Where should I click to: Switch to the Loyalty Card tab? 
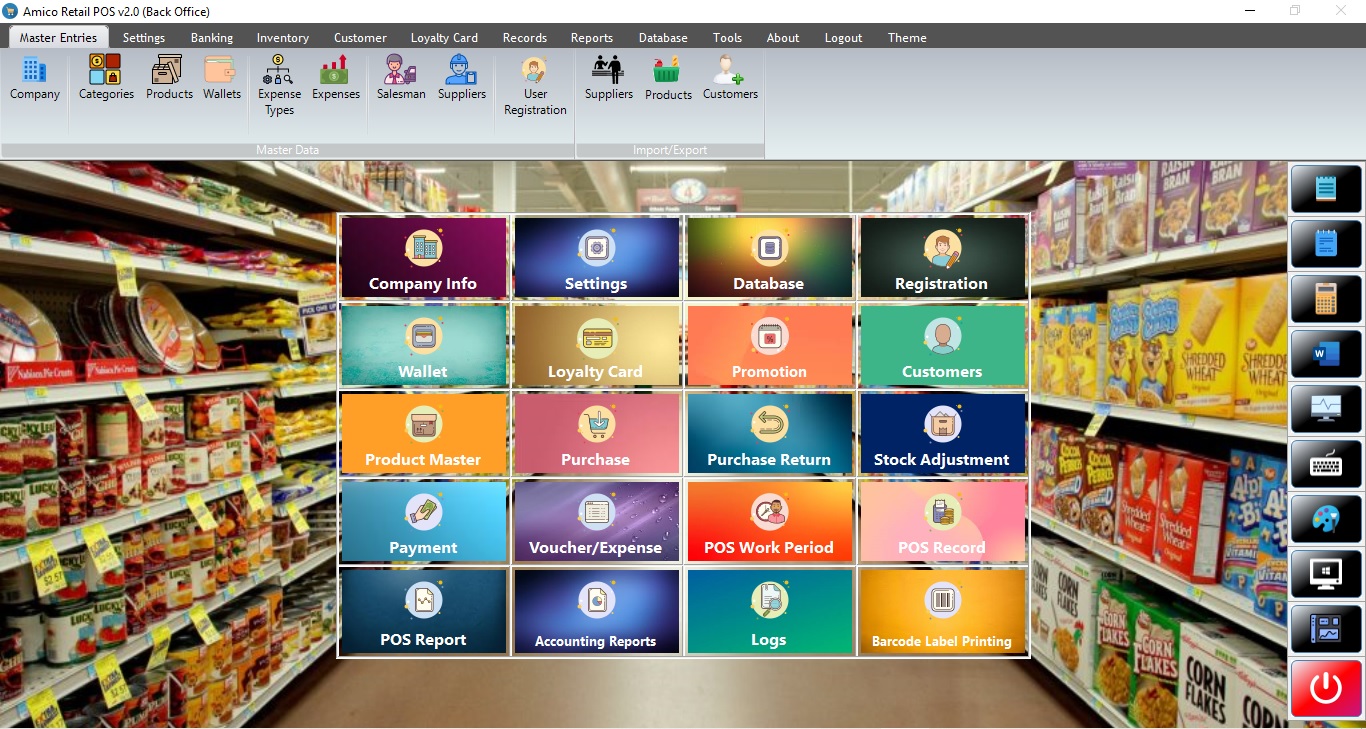[x=444, y=38]
